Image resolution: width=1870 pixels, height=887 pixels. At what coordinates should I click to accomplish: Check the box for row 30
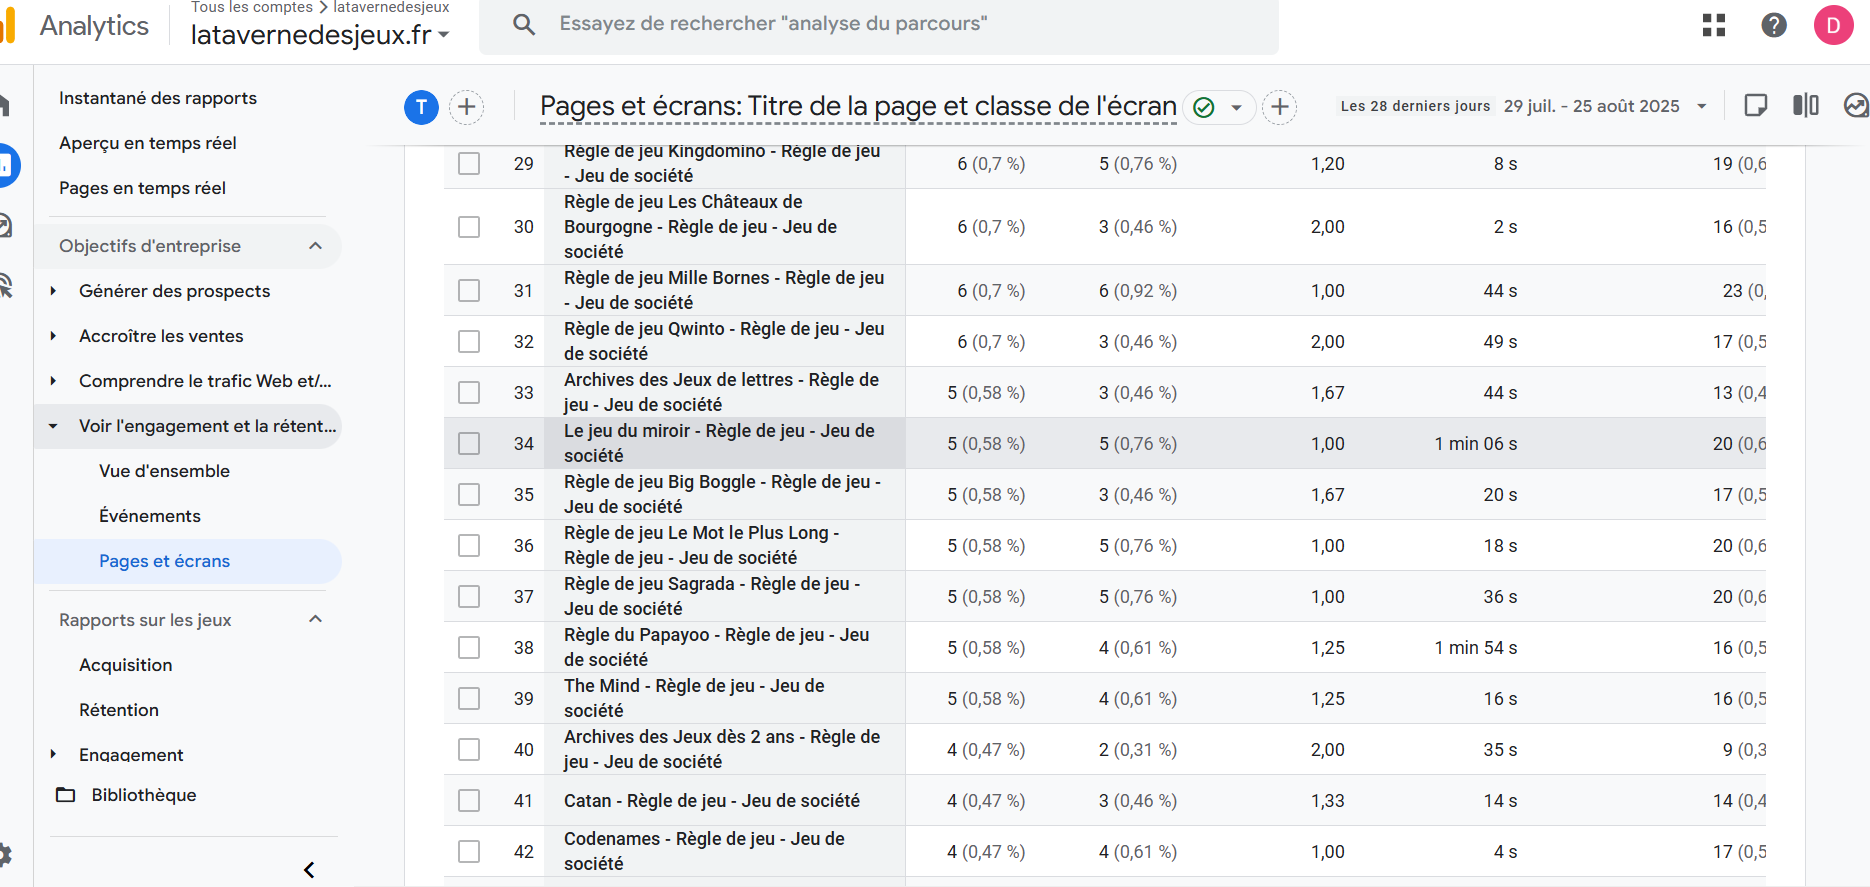[469, 227]
